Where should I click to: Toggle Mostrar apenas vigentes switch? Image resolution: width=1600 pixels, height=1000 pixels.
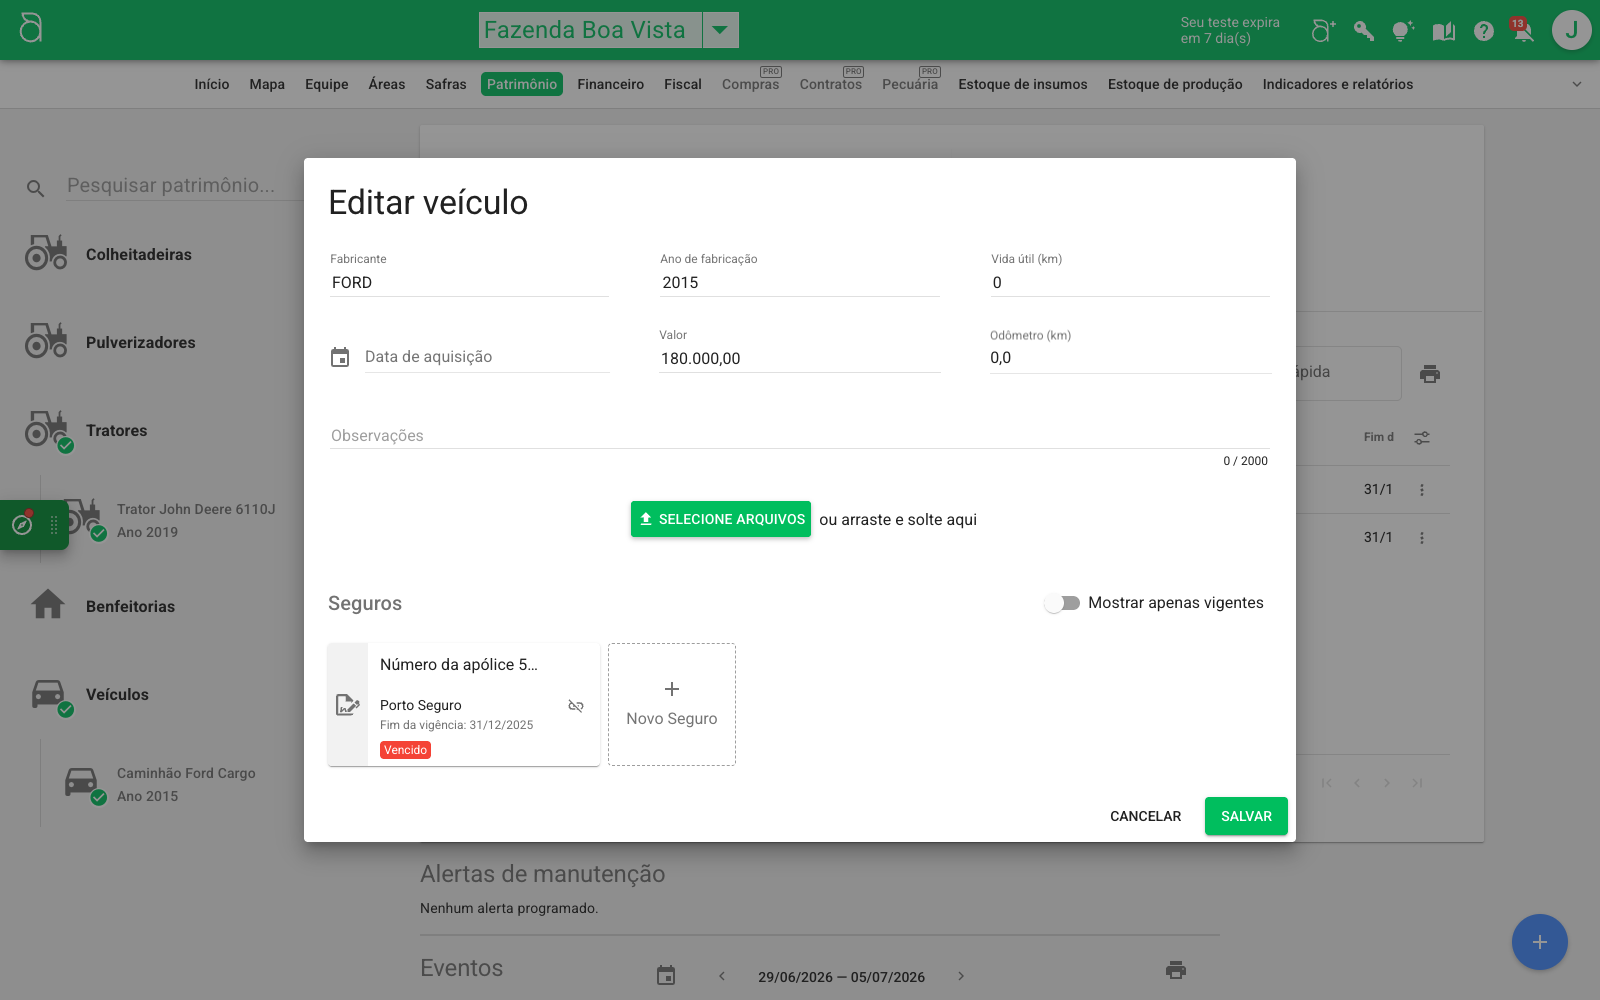tap(1062, 603)
